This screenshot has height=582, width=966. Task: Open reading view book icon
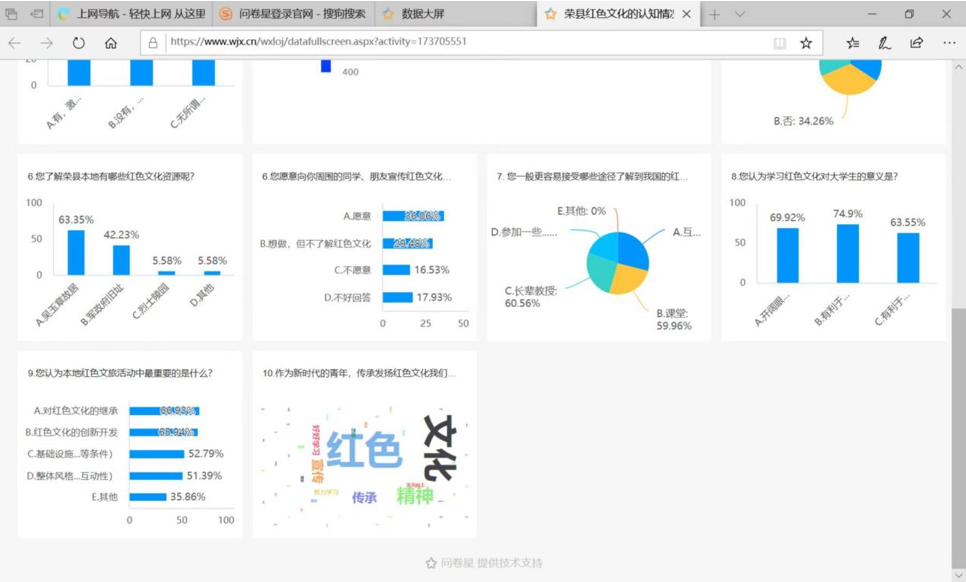point(780,43)
